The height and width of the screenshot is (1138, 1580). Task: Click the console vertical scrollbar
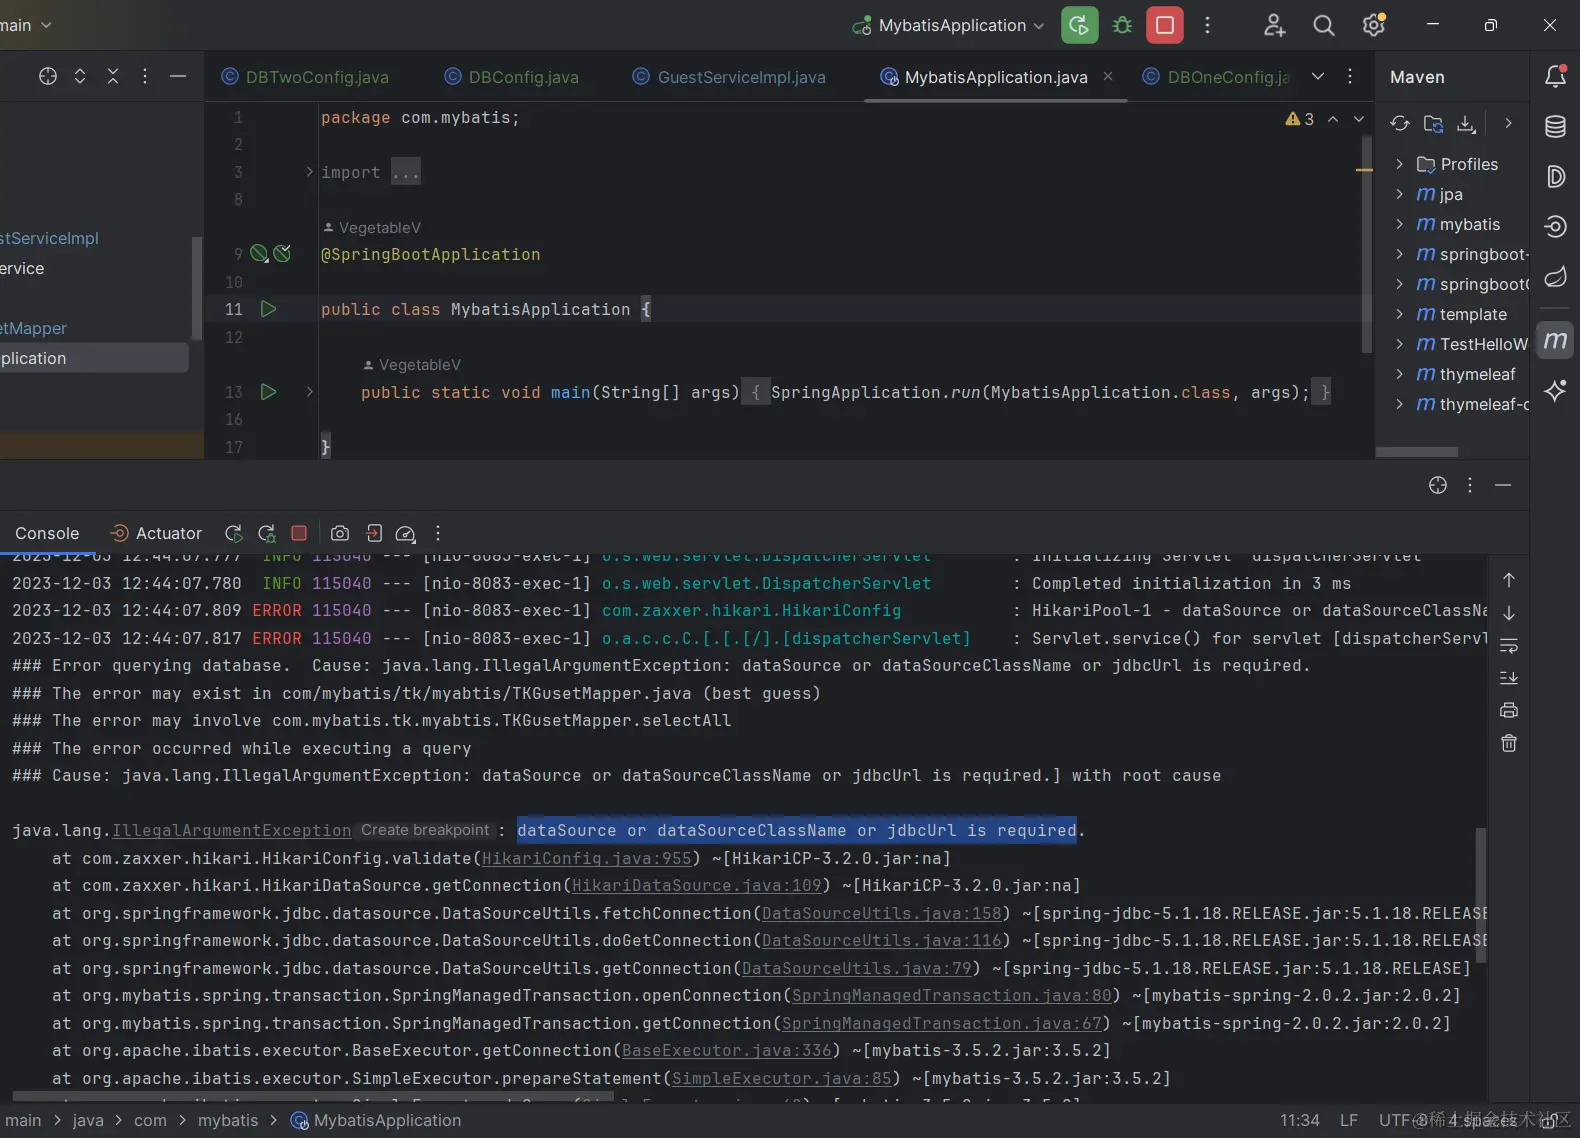click(x=1481, y=895)
